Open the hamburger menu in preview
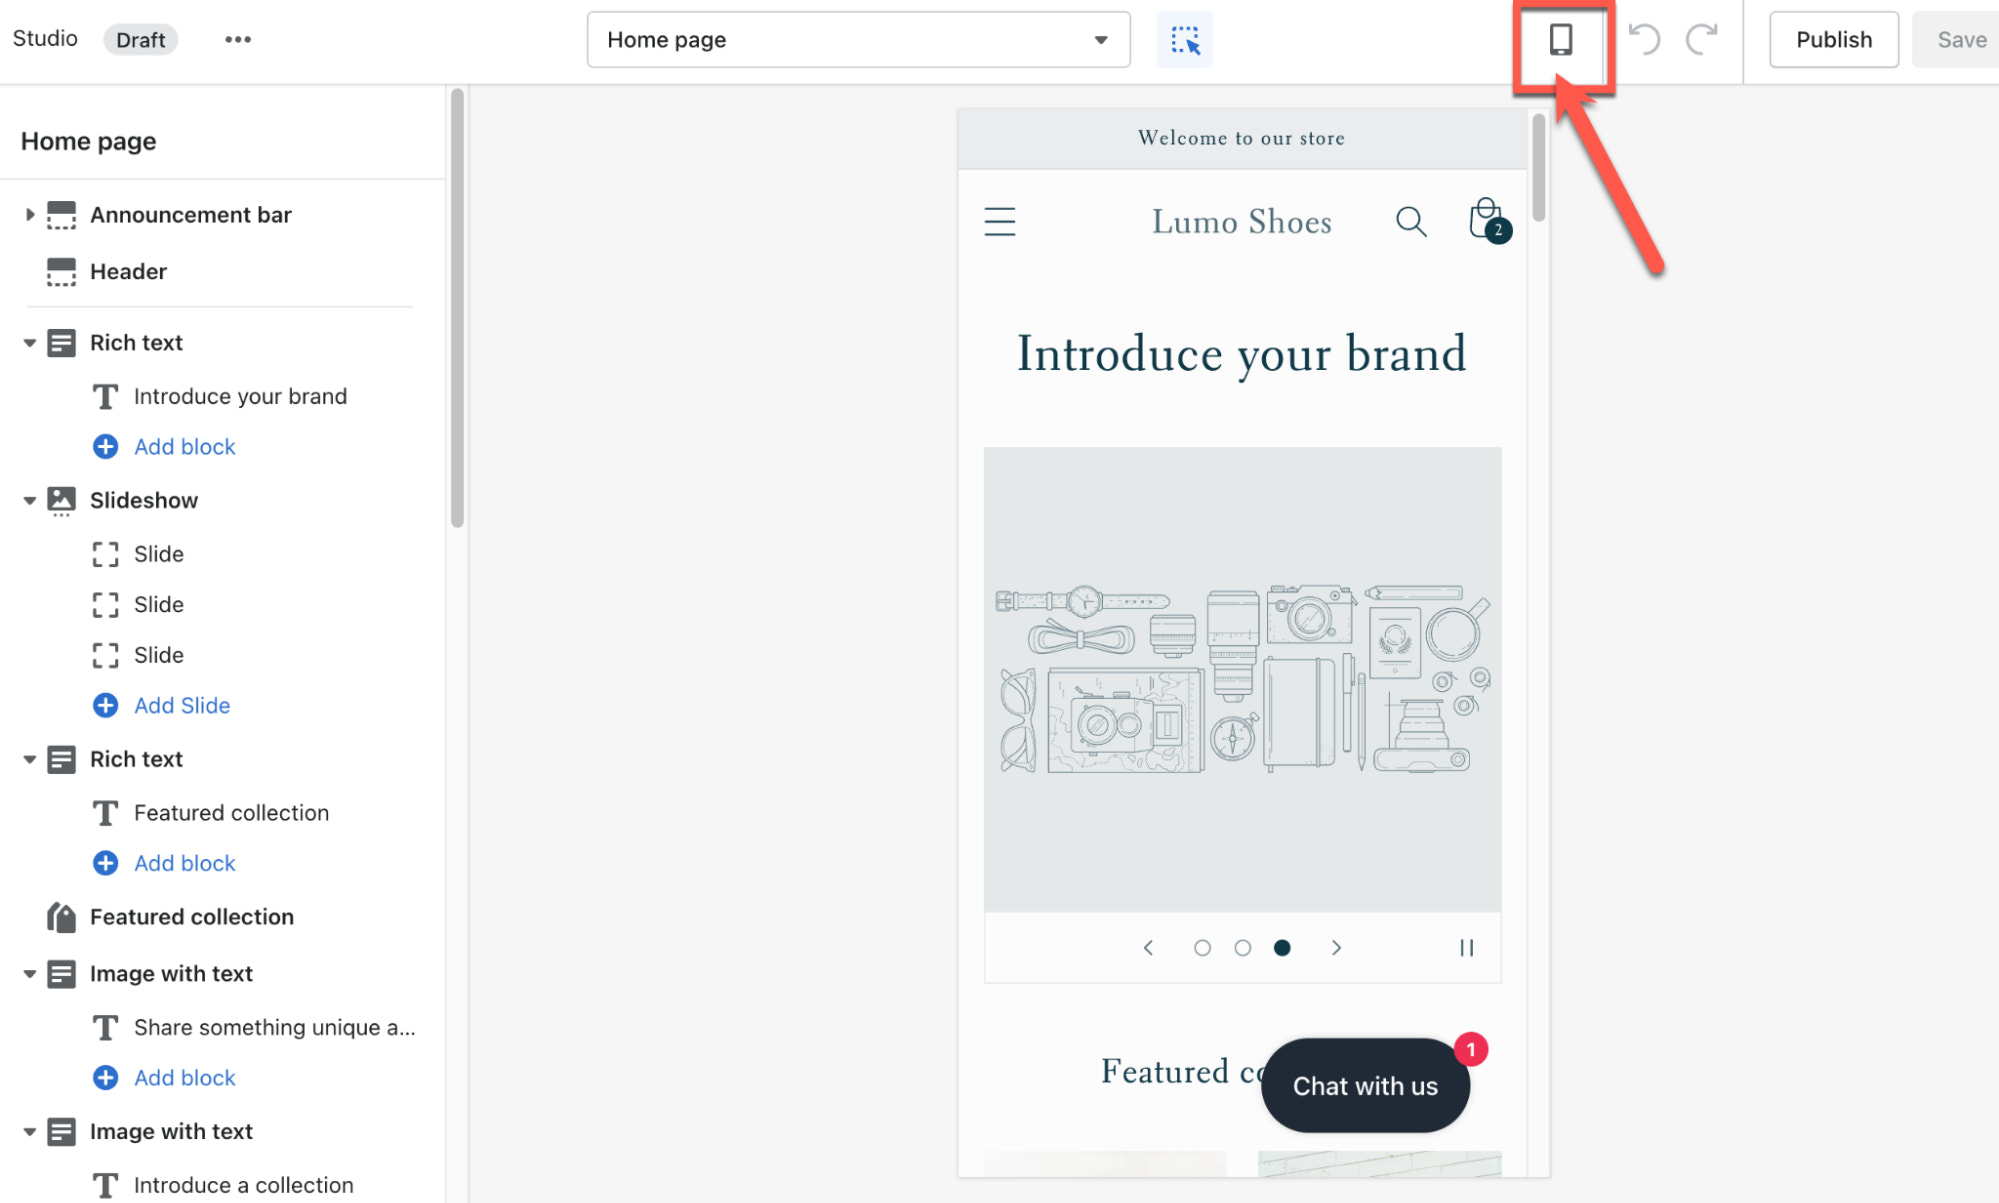 999,221
